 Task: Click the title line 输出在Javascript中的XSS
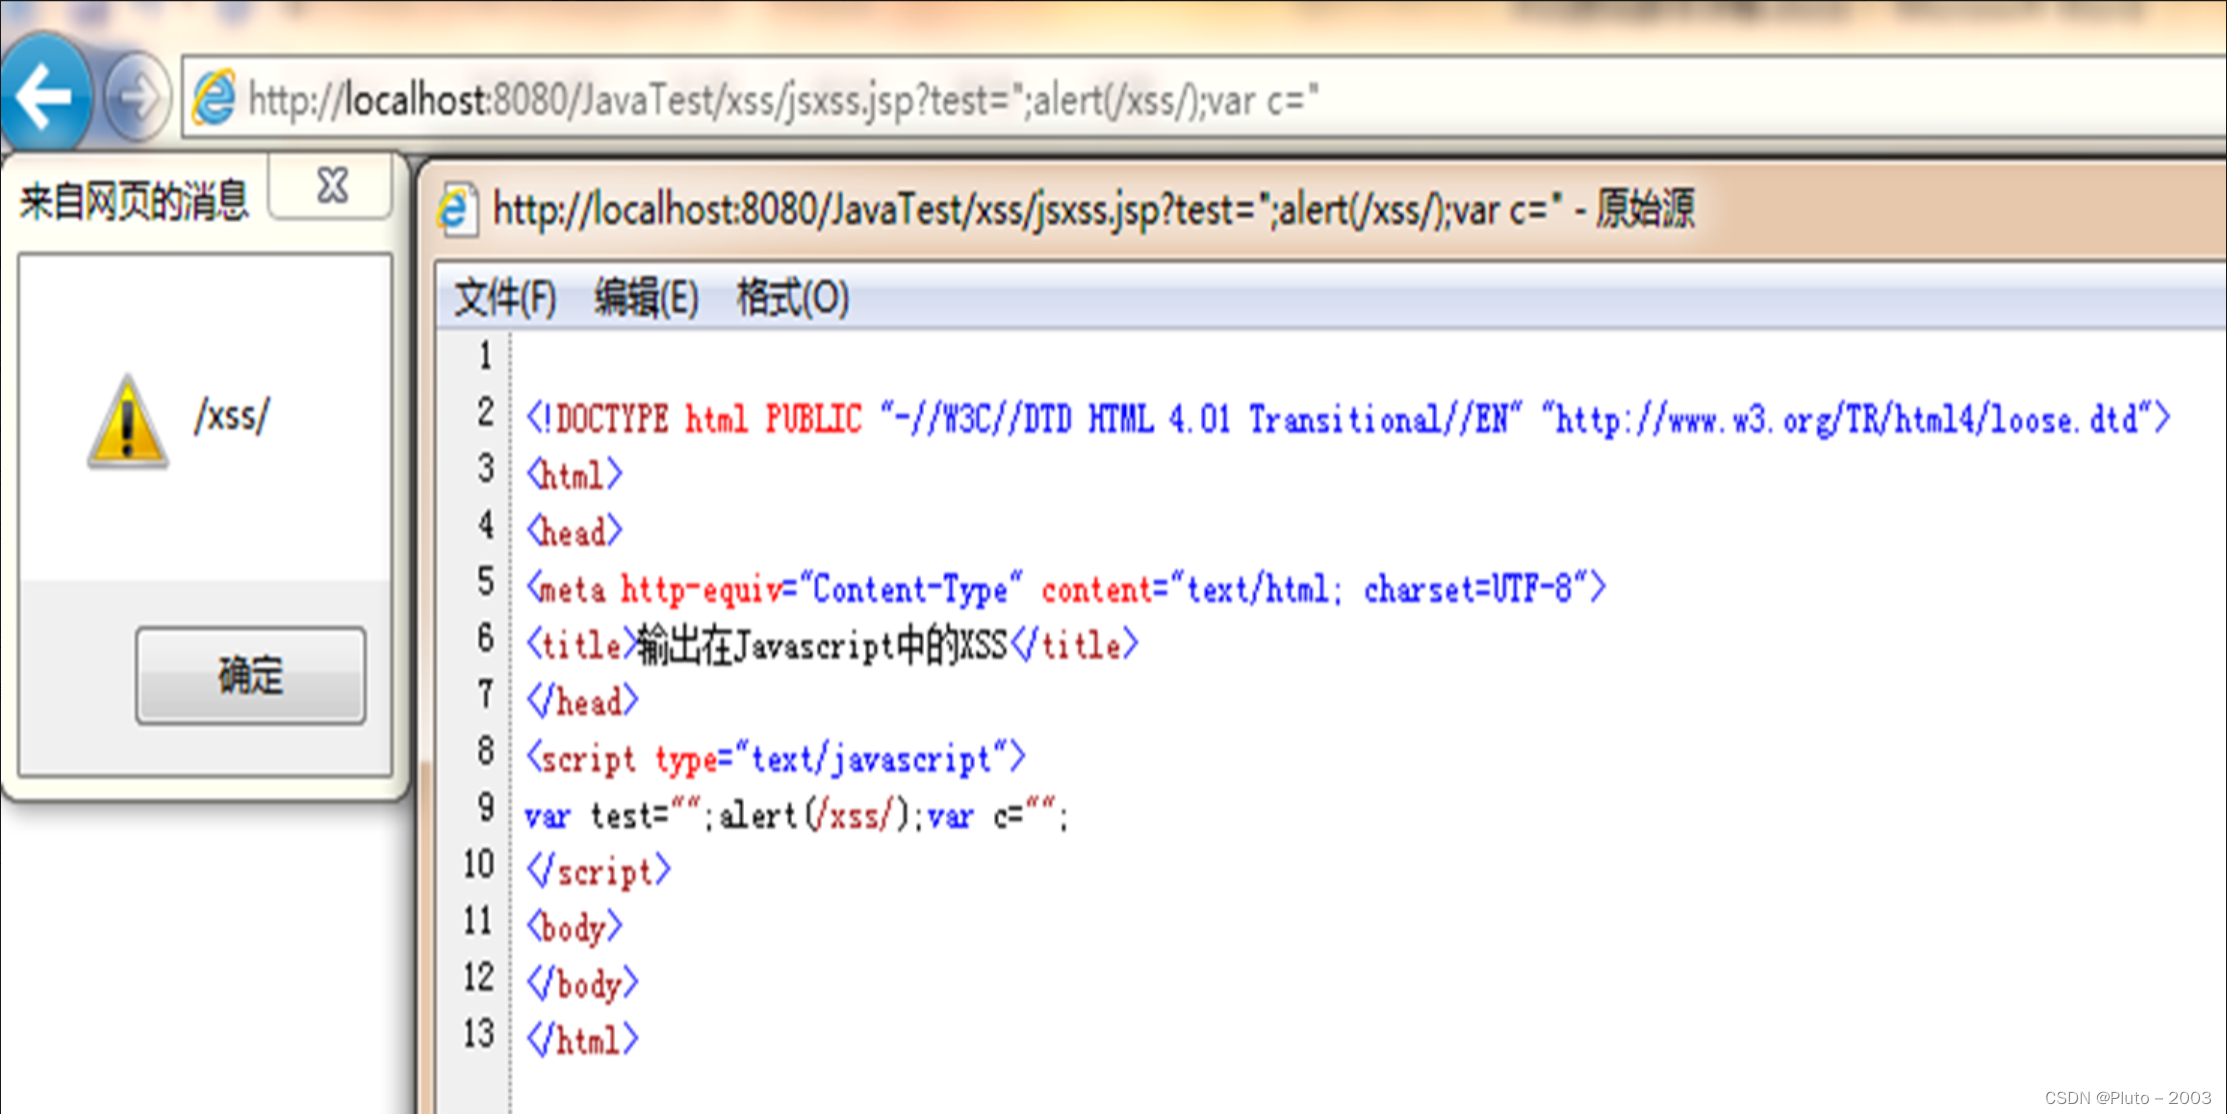point(832,645)
